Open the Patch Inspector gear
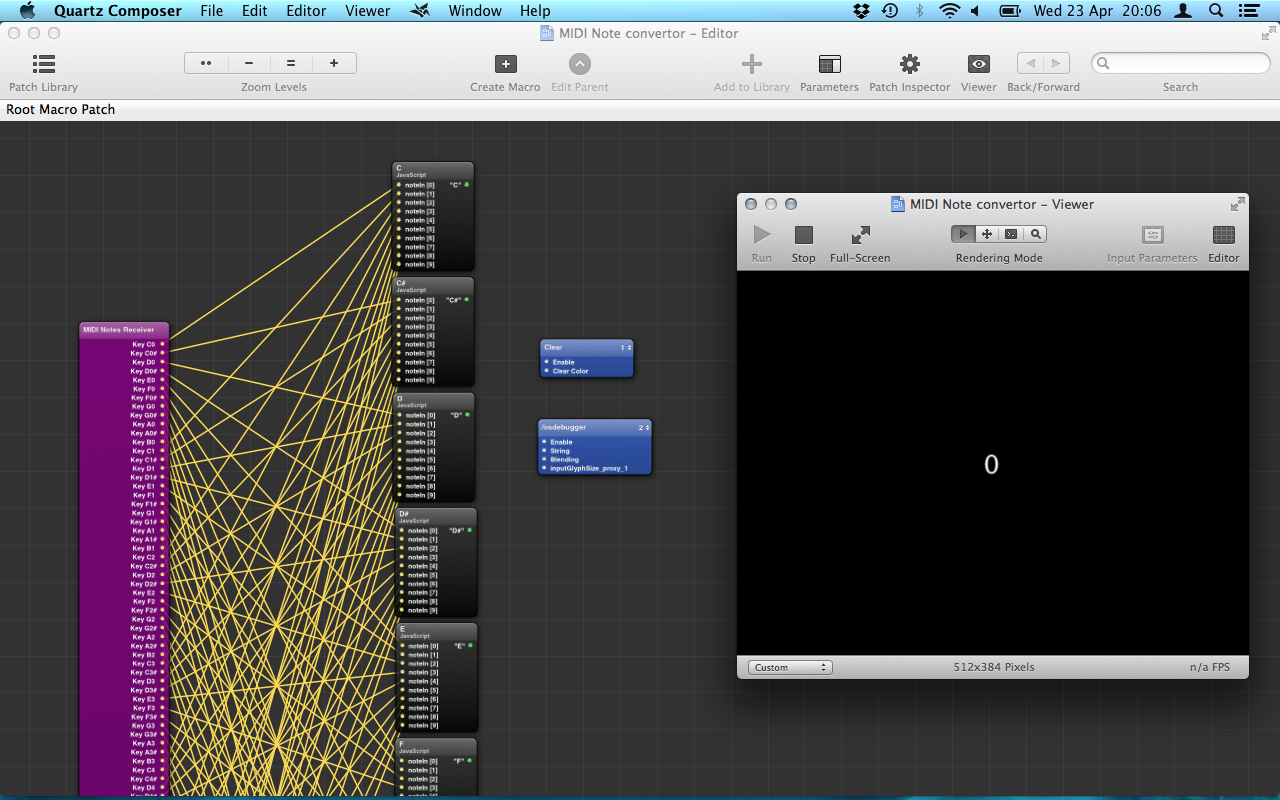Screen dimensions: 1280x800 click(909, 65)
